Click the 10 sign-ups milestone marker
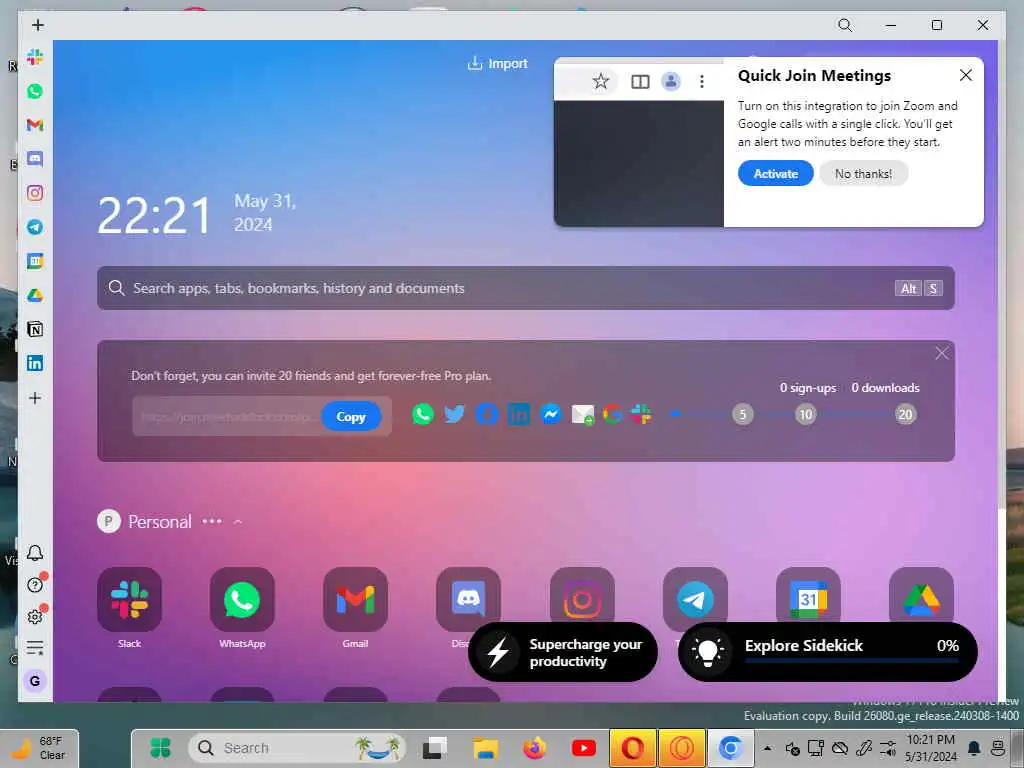Image resolution: width=1024 pixels, height=768 pixels. (x=806, y=414)
